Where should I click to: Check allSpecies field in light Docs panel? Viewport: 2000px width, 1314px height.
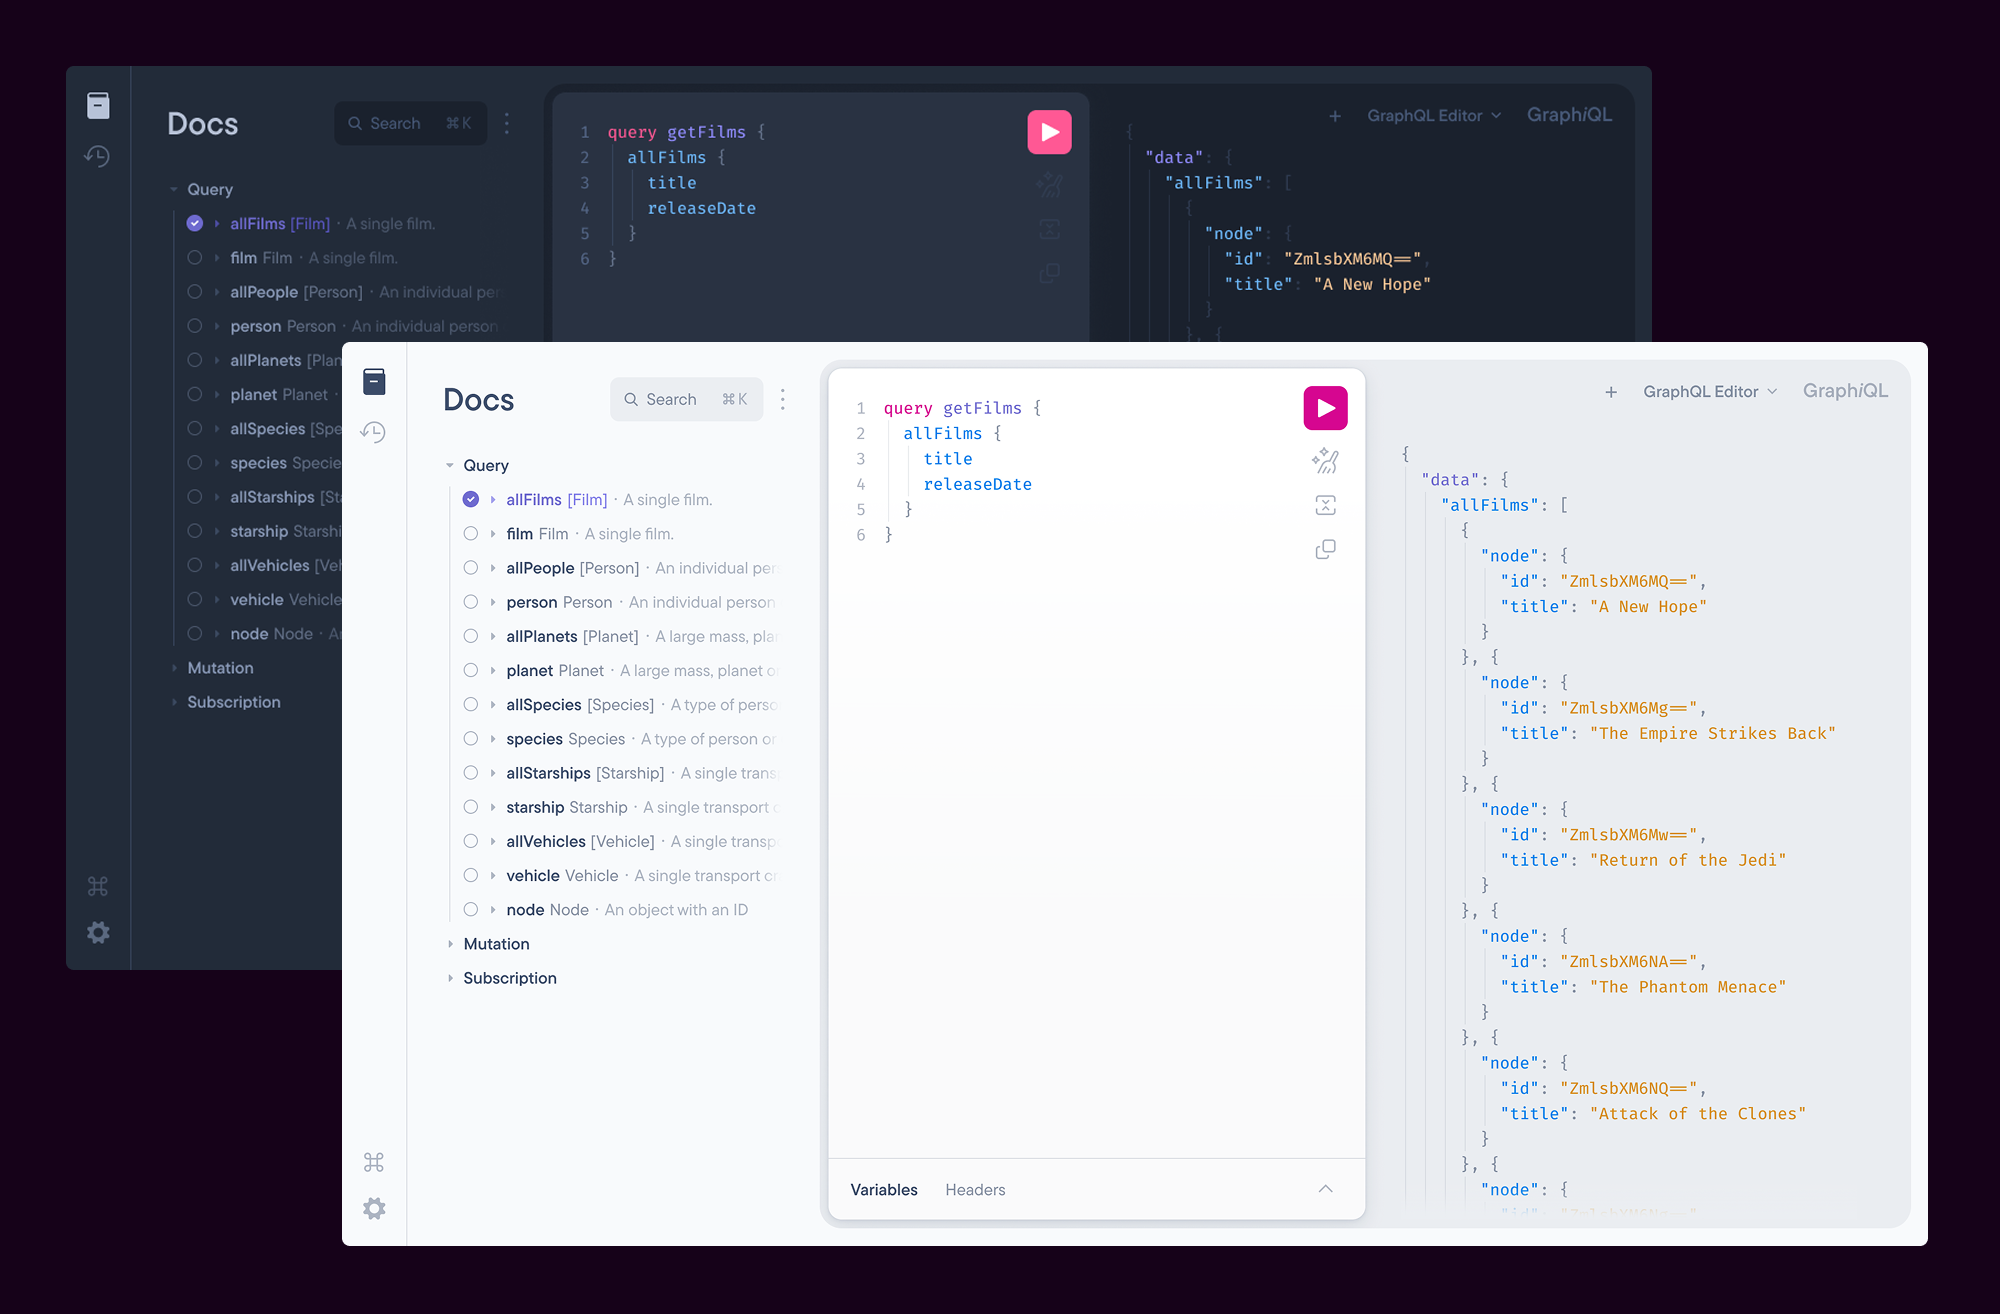click(471, 704)
